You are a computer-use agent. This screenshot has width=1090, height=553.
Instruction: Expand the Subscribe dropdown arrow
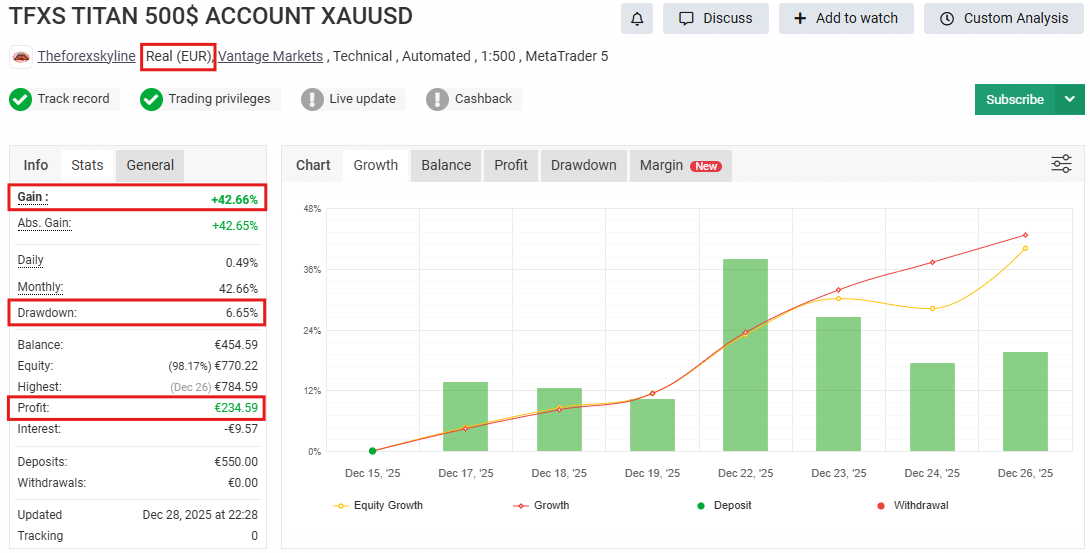coord(1071,99)
